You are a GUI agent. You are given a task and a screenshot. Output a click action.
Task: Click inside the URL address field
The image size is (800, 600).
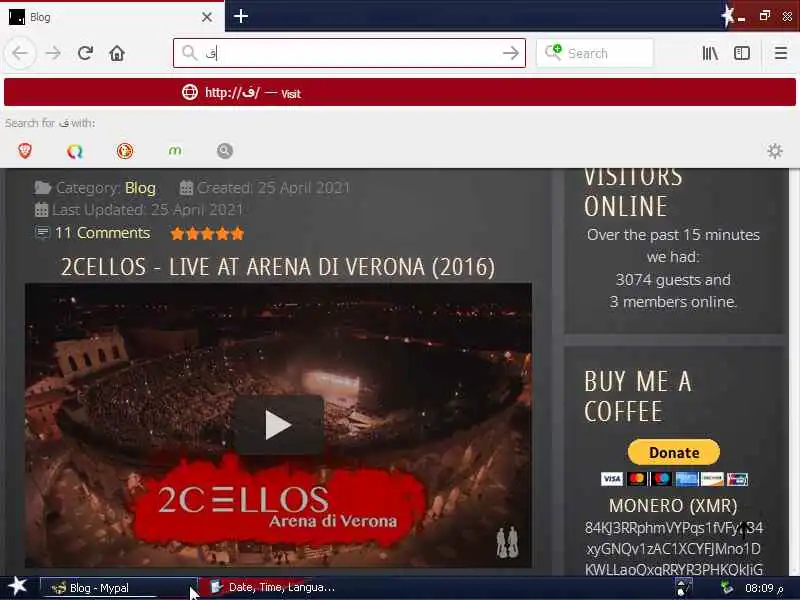click(x=349, y=53)
